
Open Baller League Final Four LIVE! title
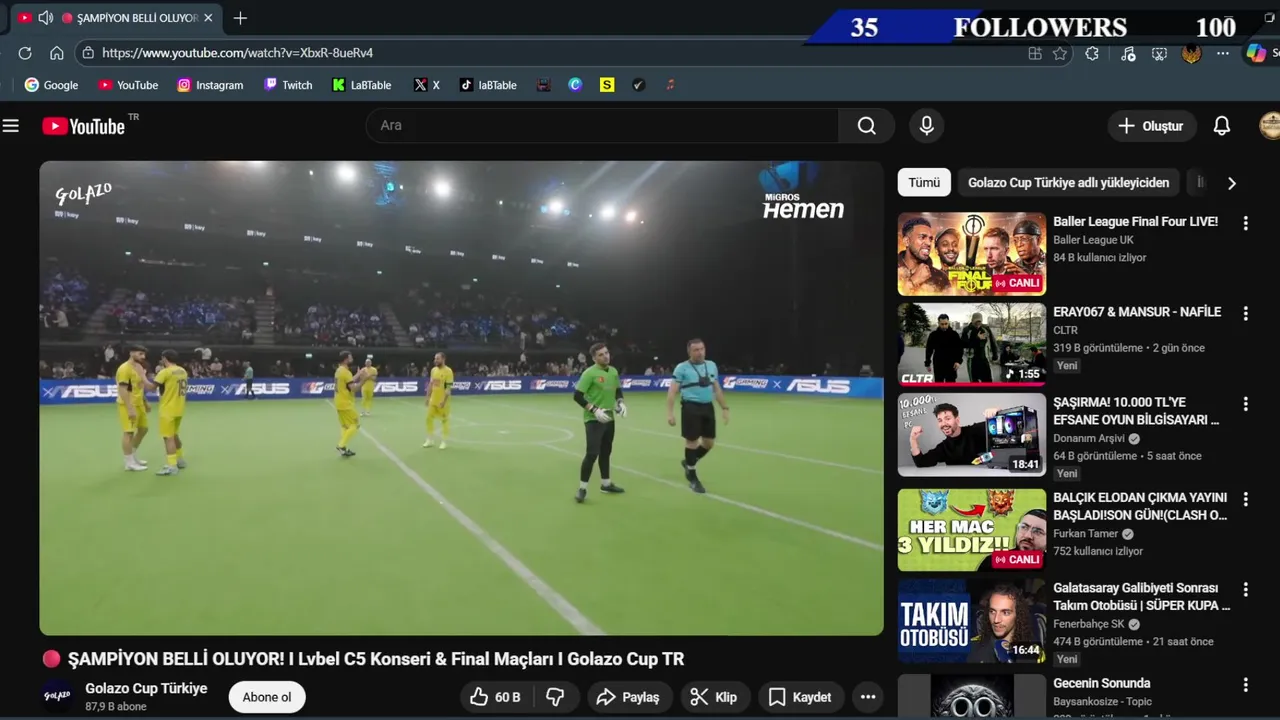(x=1135, y=221)
